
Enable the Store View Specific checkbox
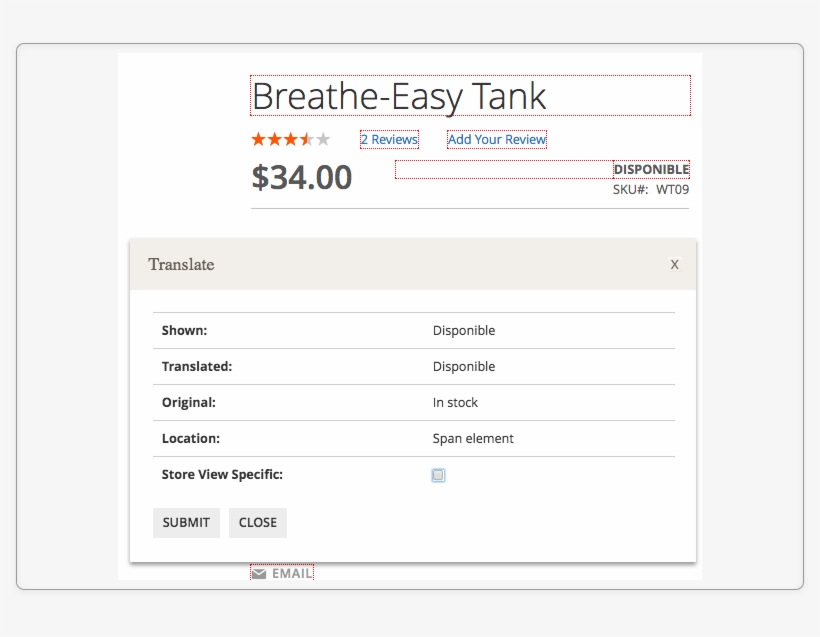click(x=438, y=474)
